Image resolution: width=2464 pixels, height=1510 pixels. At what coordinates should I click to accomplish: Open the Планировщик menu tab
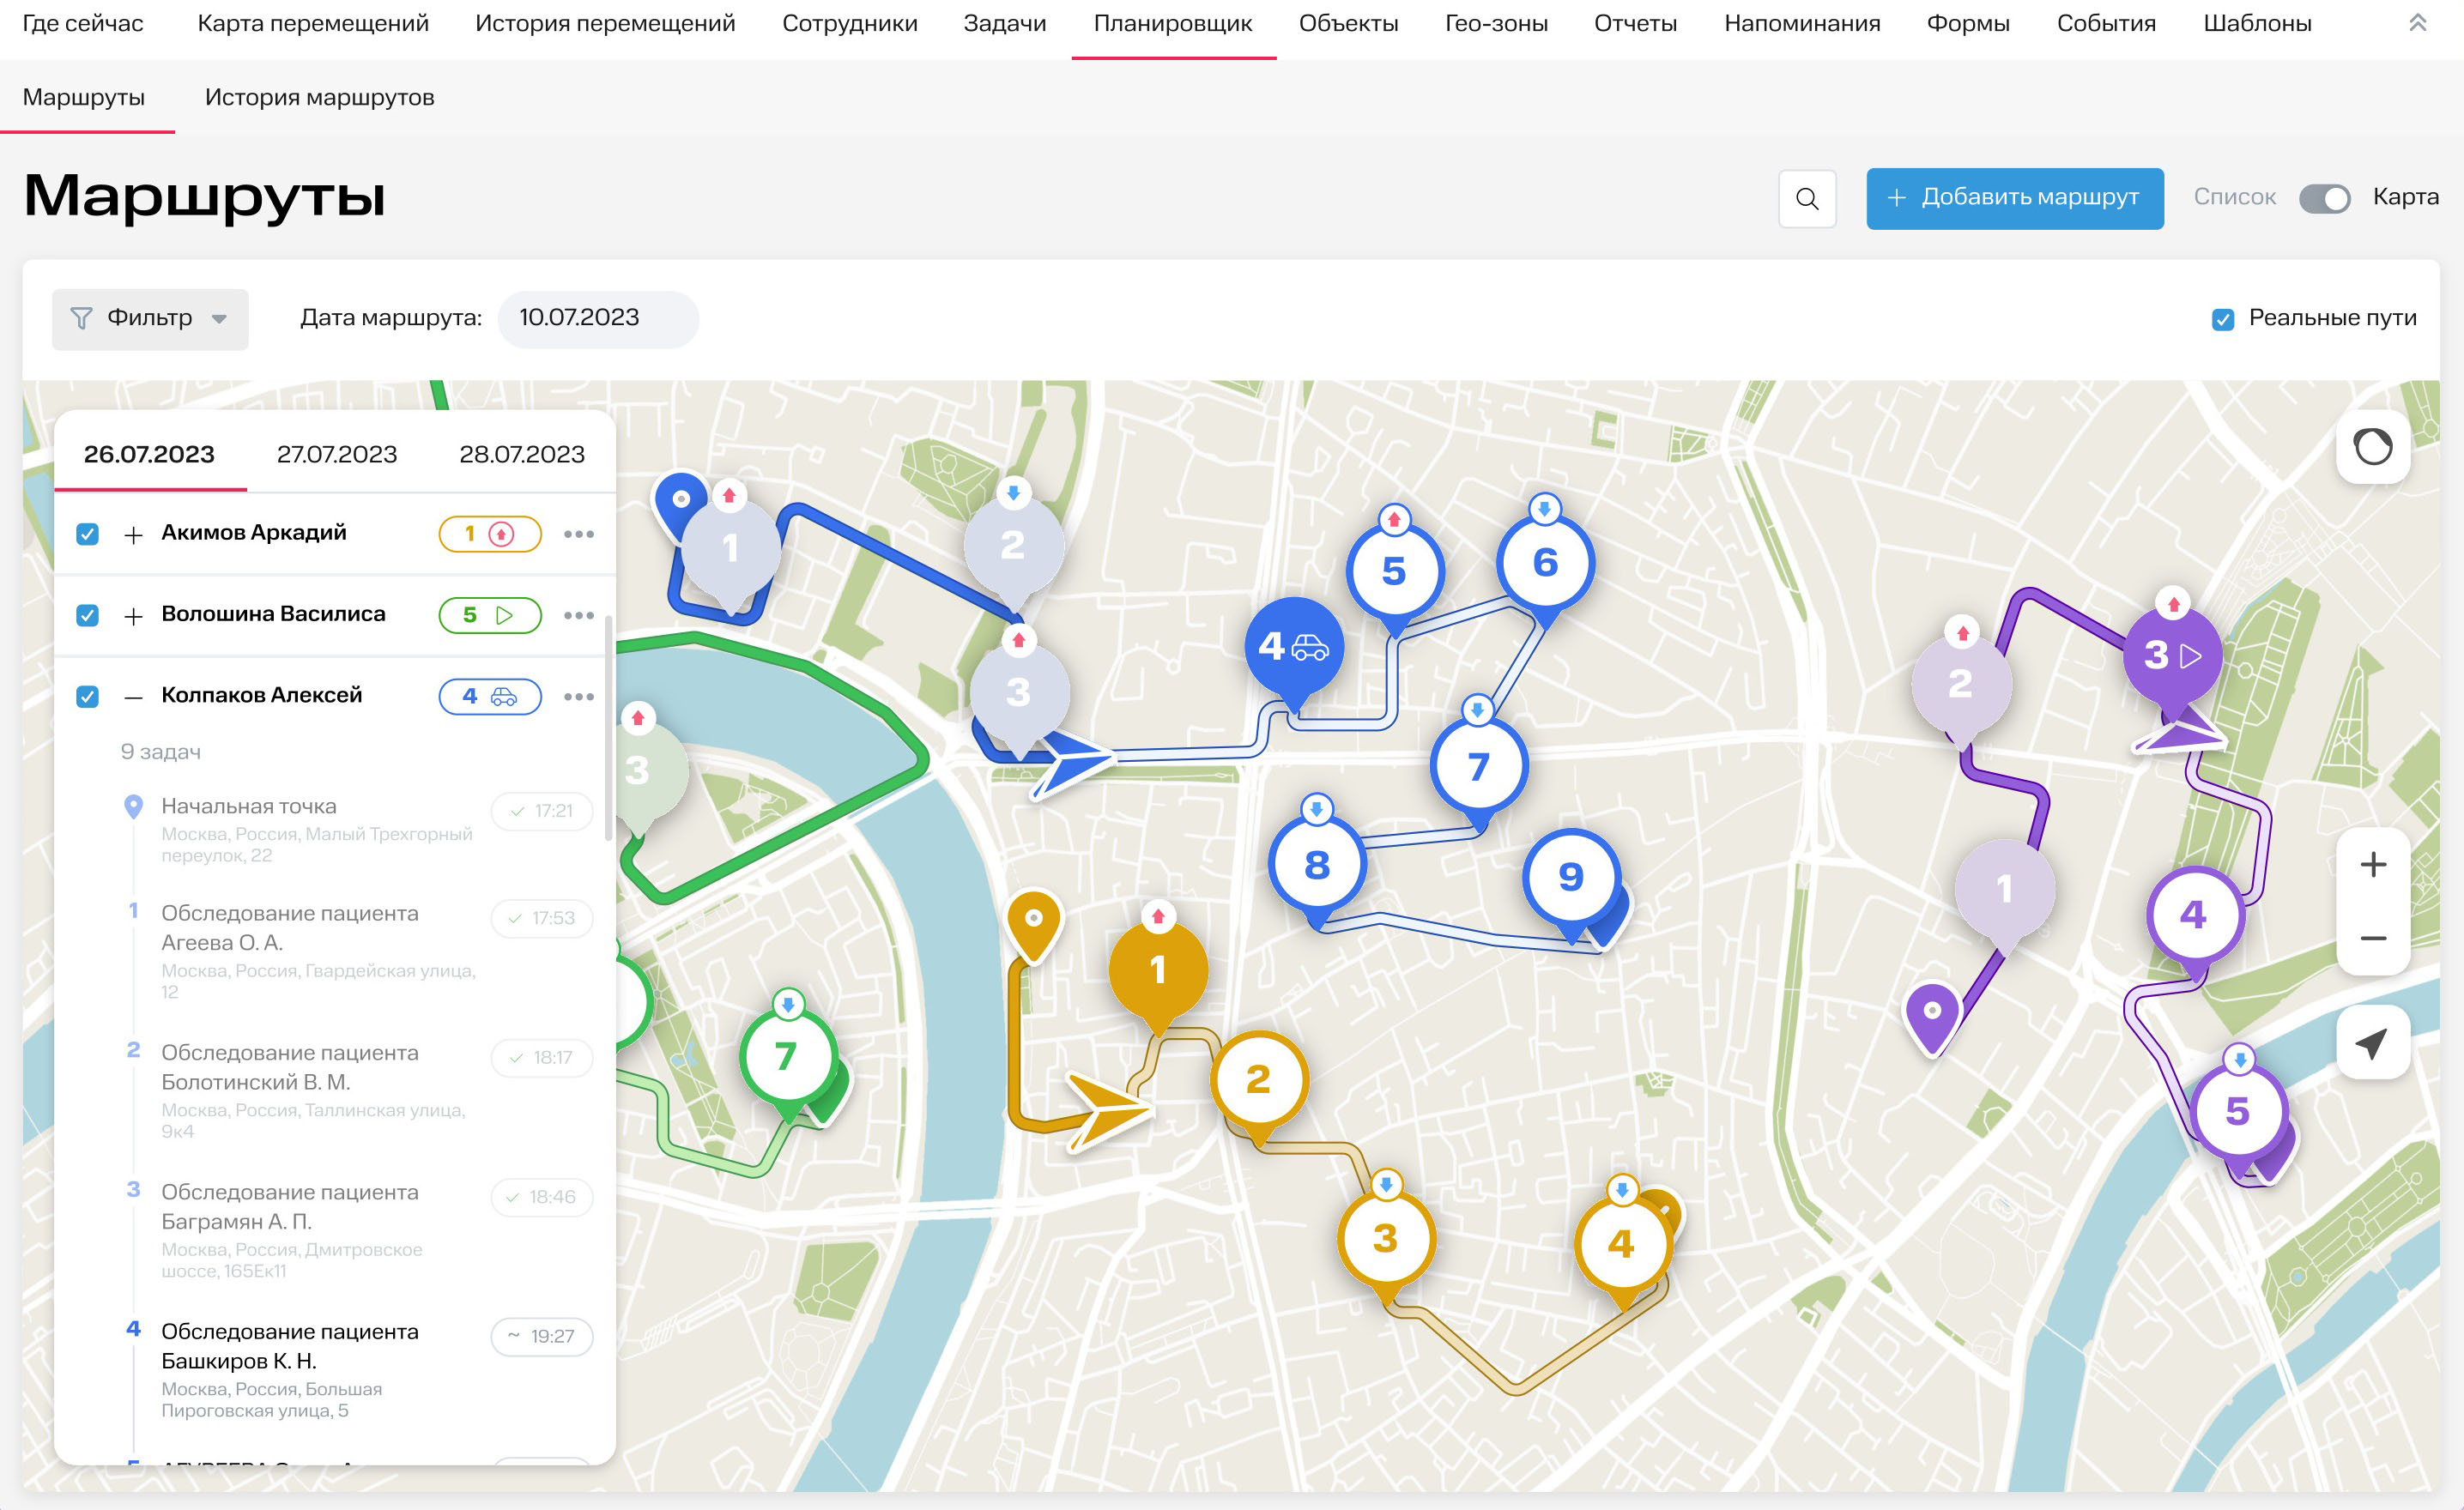(1172, 23)
